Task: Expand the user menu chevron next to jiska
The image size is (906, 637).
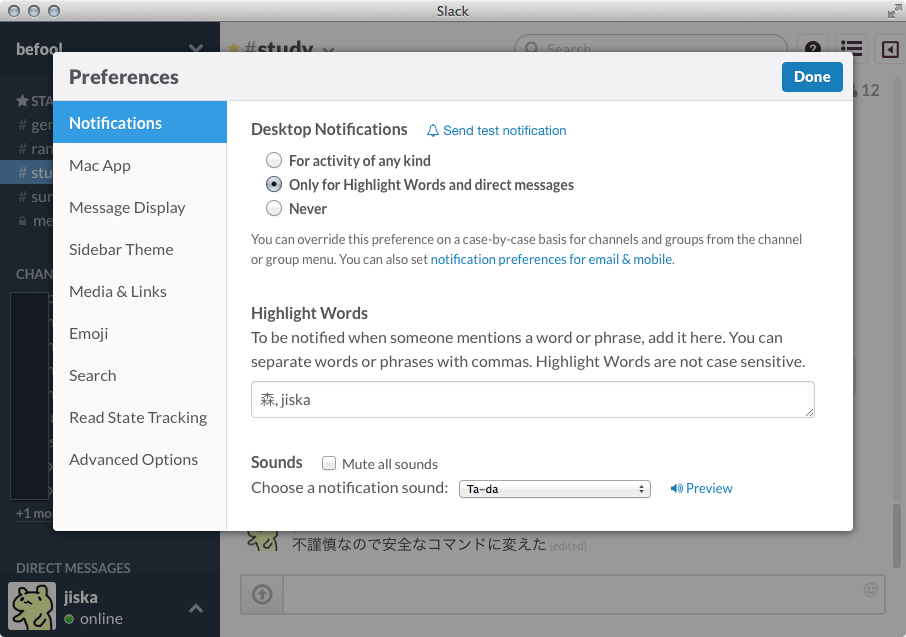Action: point(196,608)
